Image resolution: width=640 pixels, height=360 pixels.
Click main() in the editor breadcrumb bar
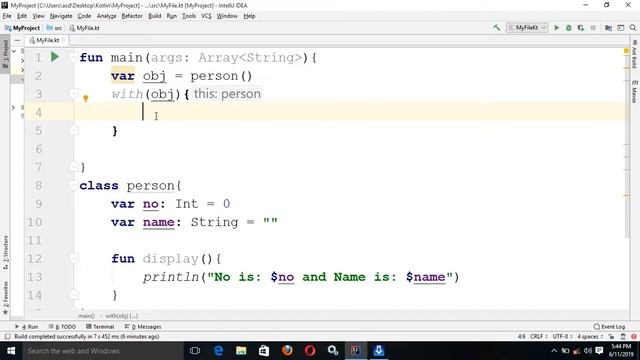tap(86, 316)
